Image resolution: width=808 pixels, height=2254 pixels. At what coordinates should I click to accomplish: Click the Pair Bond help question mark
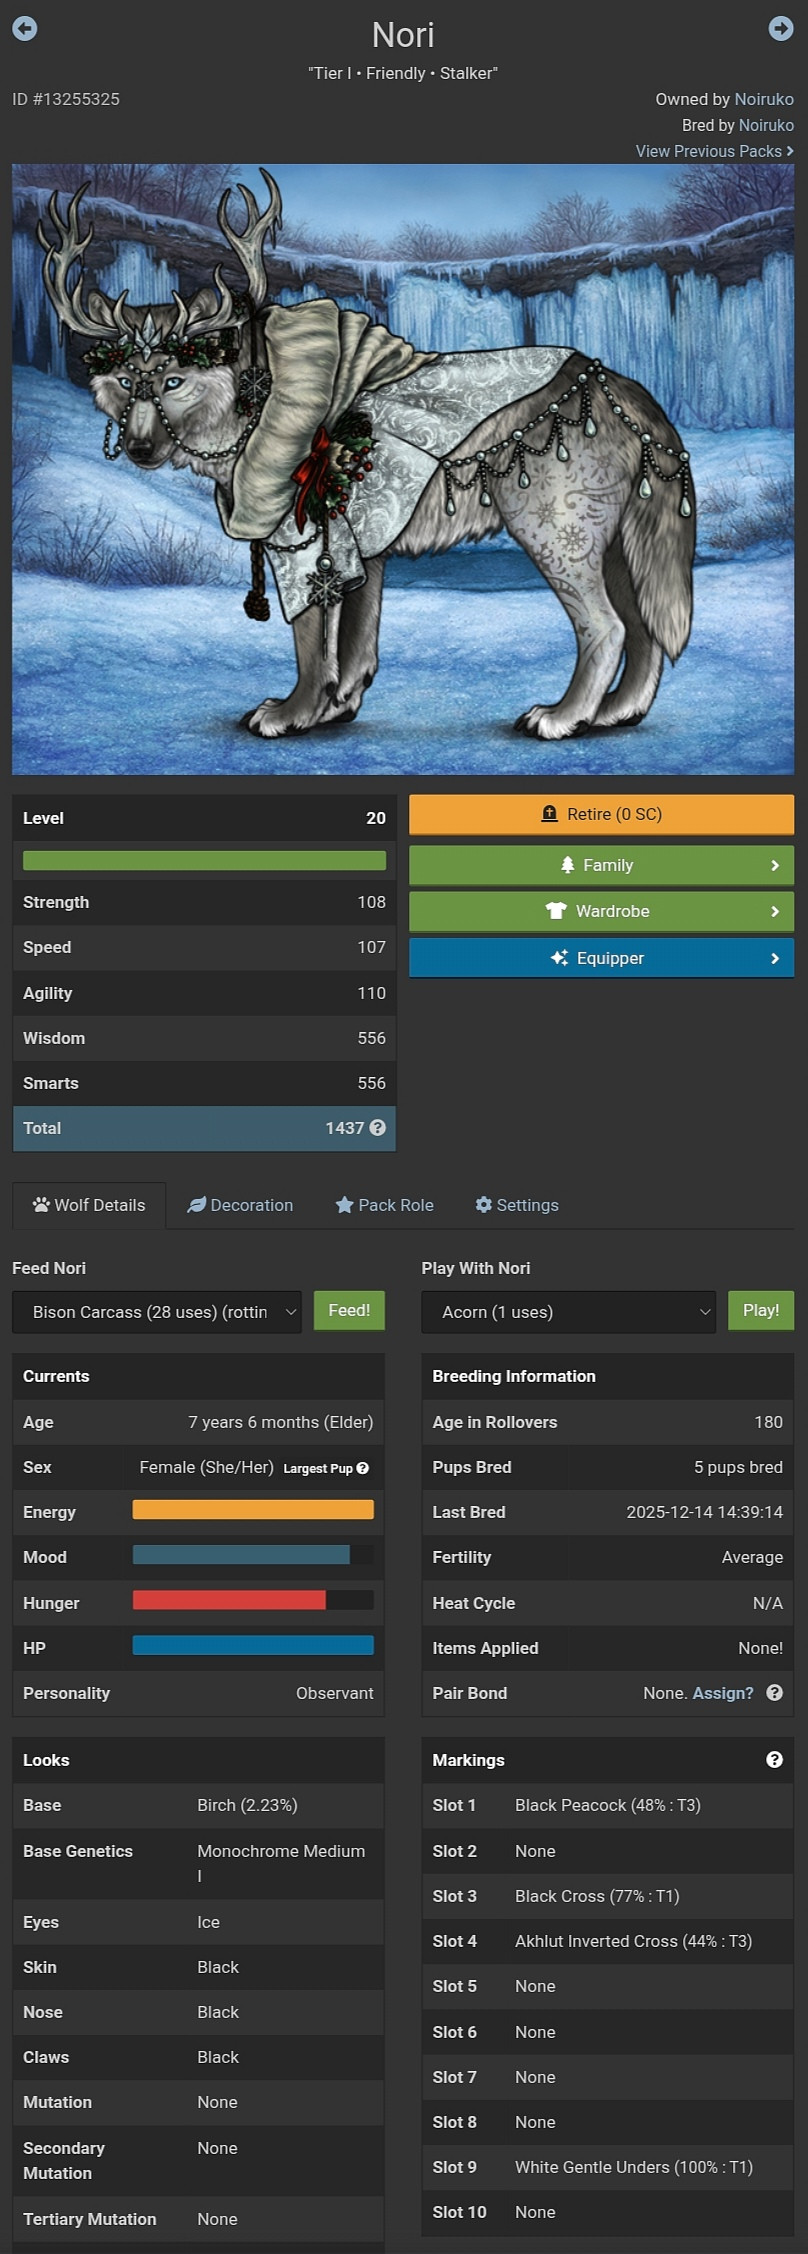coord(774,1692)
